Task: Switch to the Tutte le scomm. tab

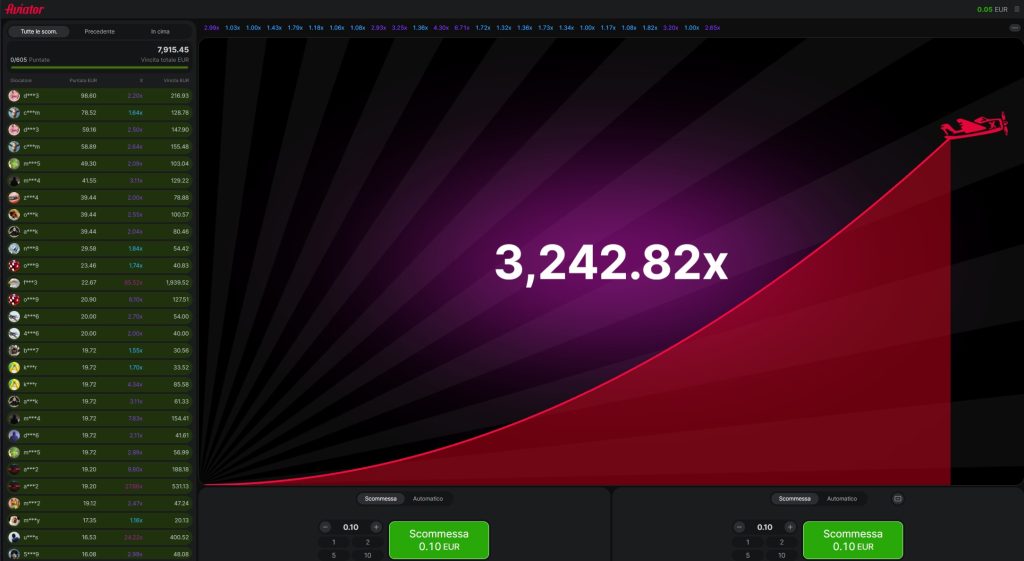Action: click(x=39, y=31)
